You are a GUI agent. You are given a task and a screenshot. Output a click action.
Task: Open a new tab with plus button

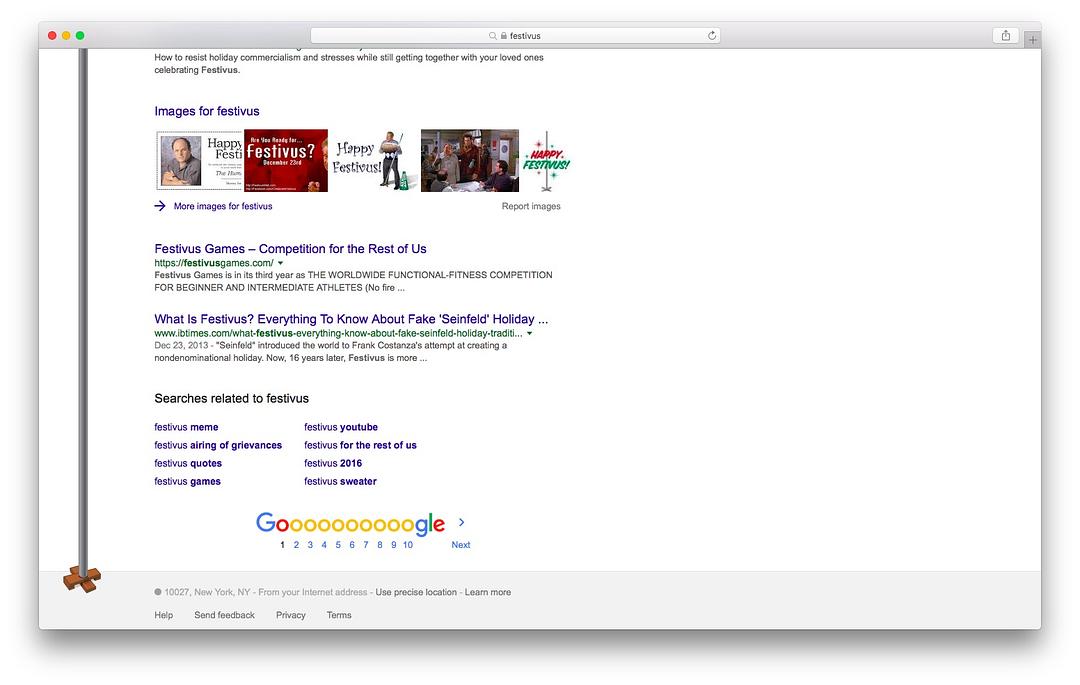1032,40
